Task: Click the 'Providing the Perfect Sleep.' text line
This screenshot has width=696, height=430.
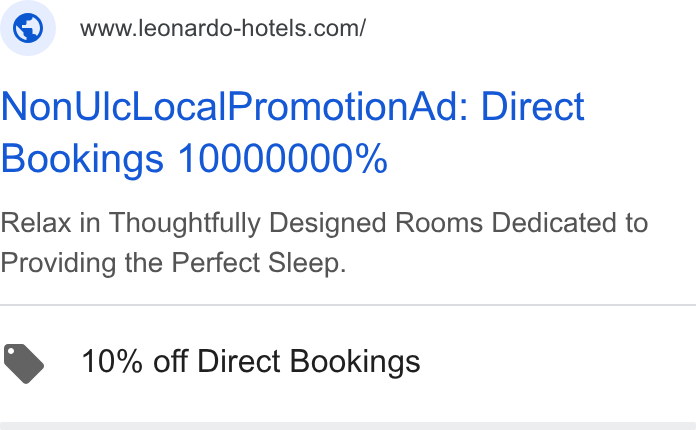Action: [173, 262]
